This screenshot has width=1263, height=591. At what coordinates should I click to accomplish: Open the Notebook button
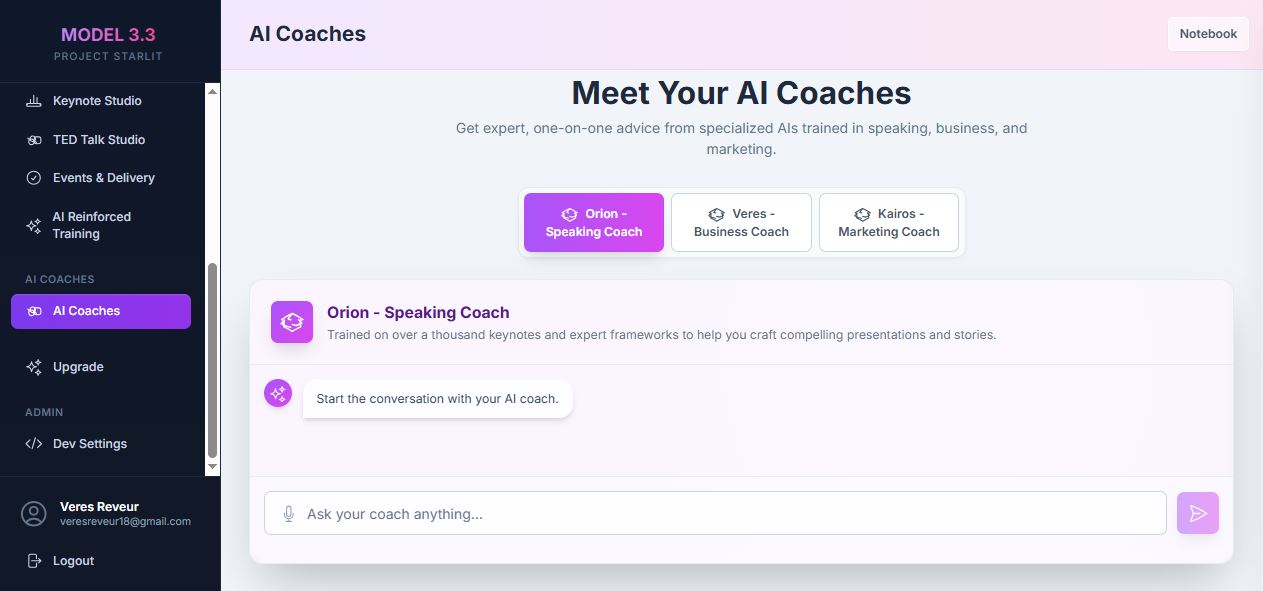[x=1208, y=34]
